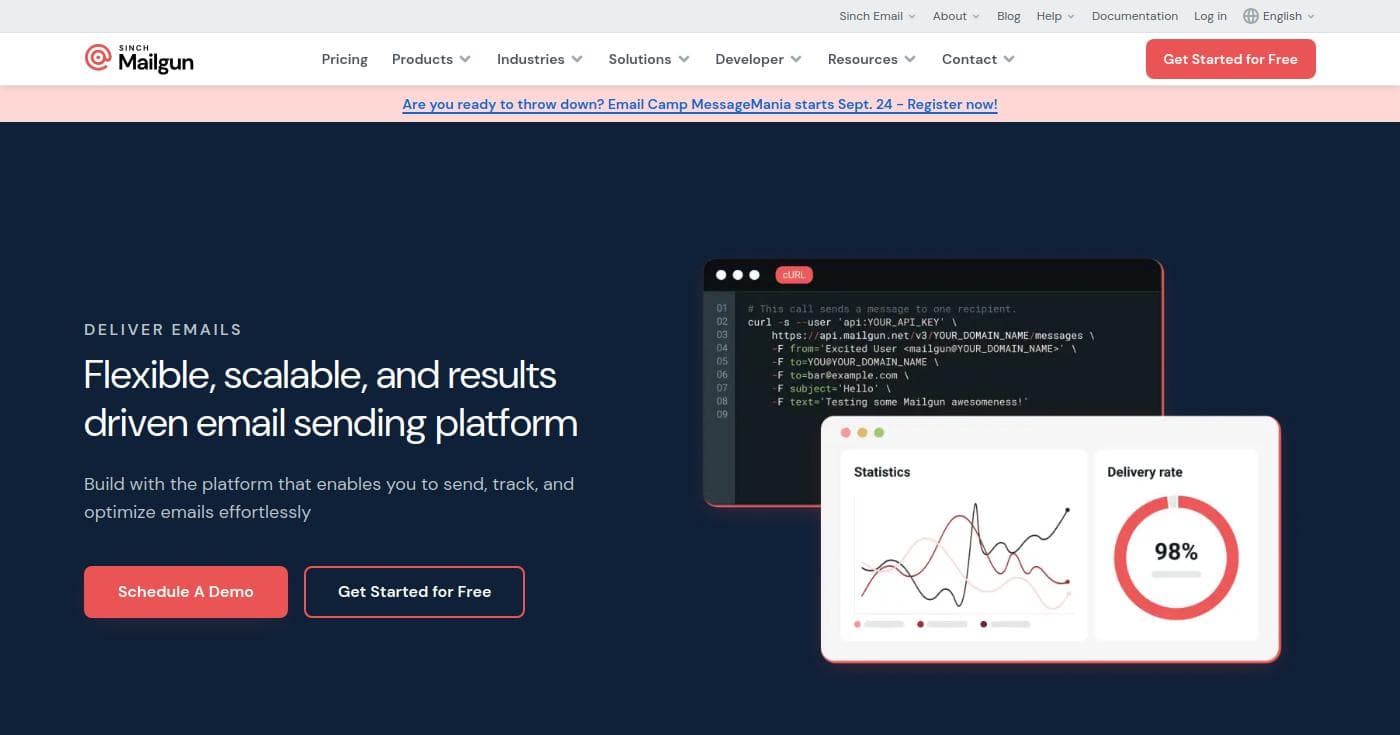Click the 98% delivery rate donut chart
Viewport: 1400px width, 735px height.
coord(1175,556)
